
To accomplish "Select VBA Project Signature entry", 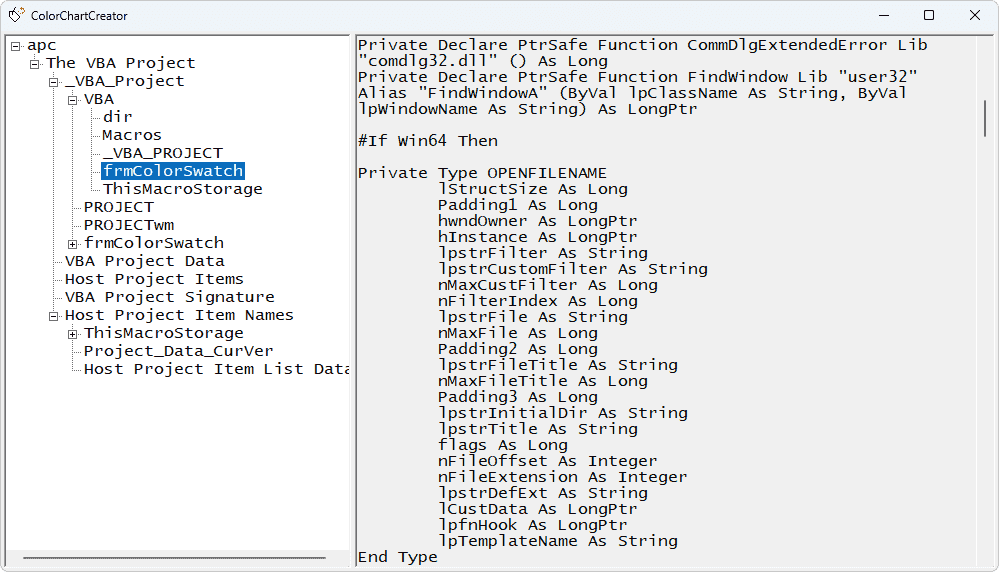I will pyautogui.click(x=169, y=297).
